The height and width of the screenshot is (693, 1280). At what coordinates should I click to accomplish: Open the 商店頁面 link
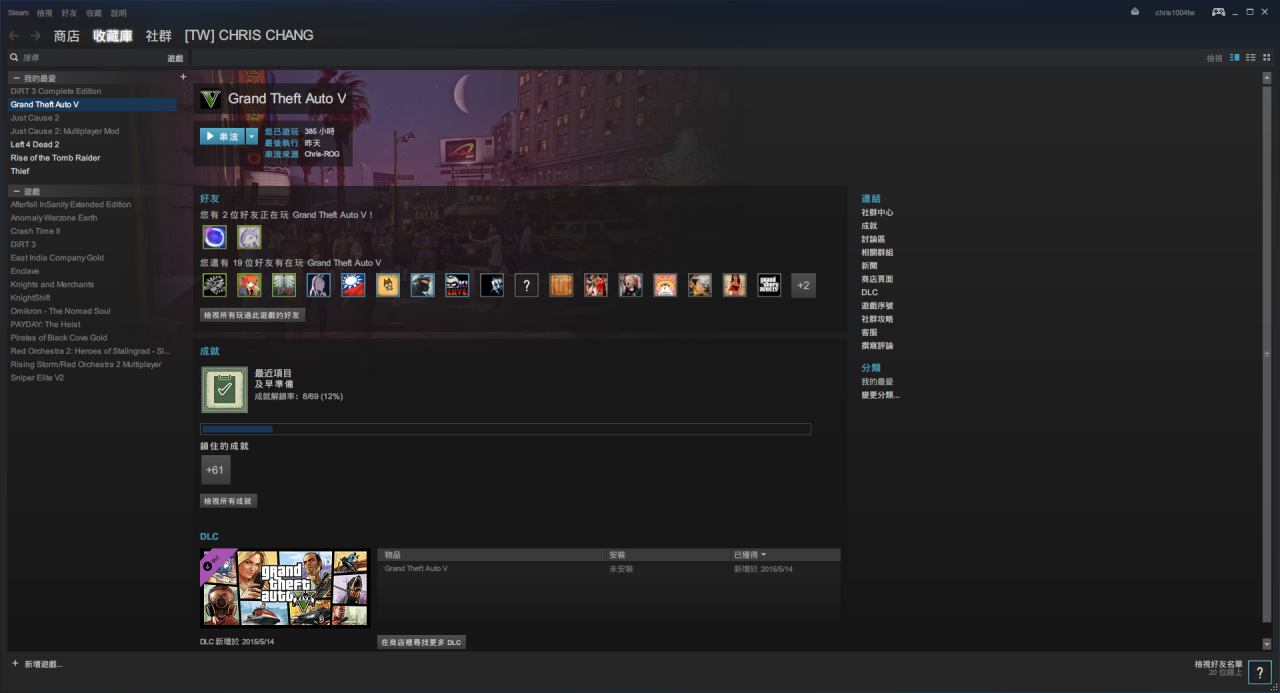click(x=877, y=279)
